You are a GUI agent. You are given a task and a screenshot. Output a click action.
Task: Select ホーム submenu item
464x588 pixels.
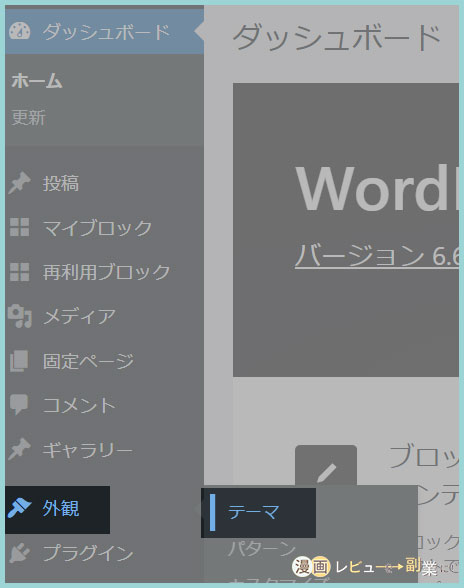click(37, 81)
